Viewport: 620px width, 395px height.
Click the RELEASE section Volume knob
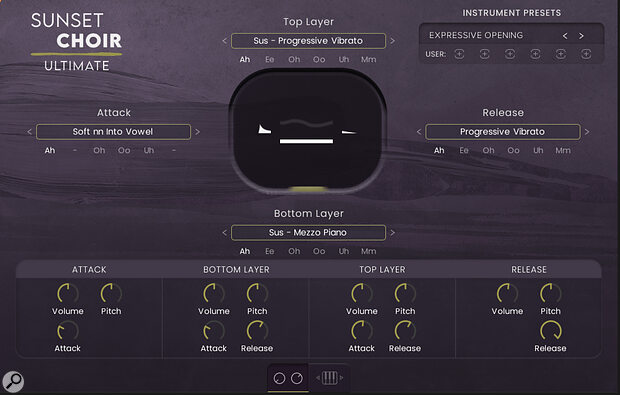(507, 293)
